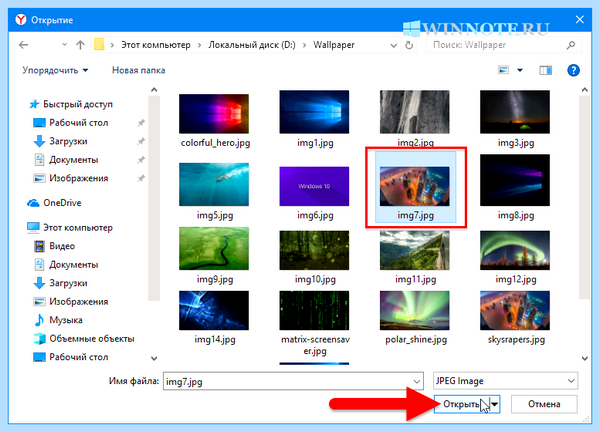The width and height of the screenshot is (600, 432).
Task: Click pin icon beside Документы
Action: tap(141, 160)
